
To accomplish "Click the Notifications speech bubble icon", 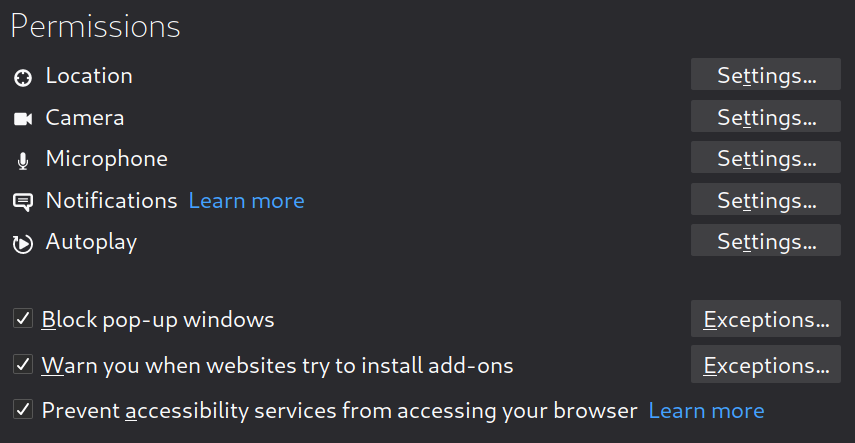I will click(22, 202).
